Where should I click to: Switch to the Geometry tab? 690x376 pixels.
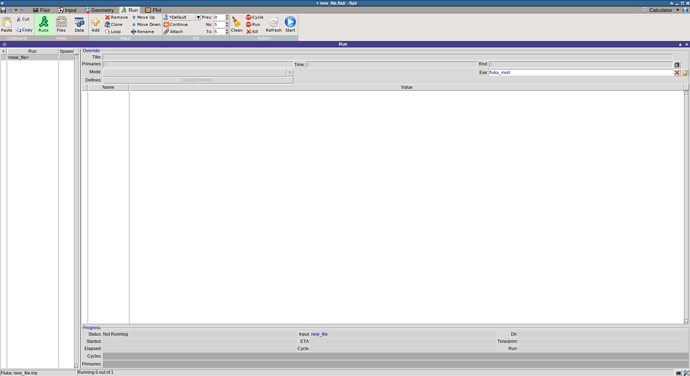tap(99, 10)
